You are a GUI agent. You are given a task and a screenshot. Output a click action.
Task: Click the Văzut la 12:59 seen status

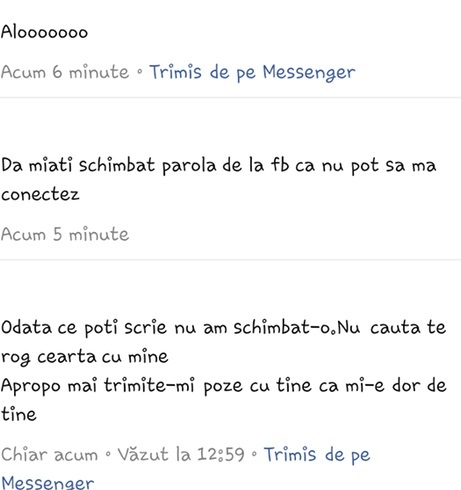pyautogui.click(x=181, y=455)
